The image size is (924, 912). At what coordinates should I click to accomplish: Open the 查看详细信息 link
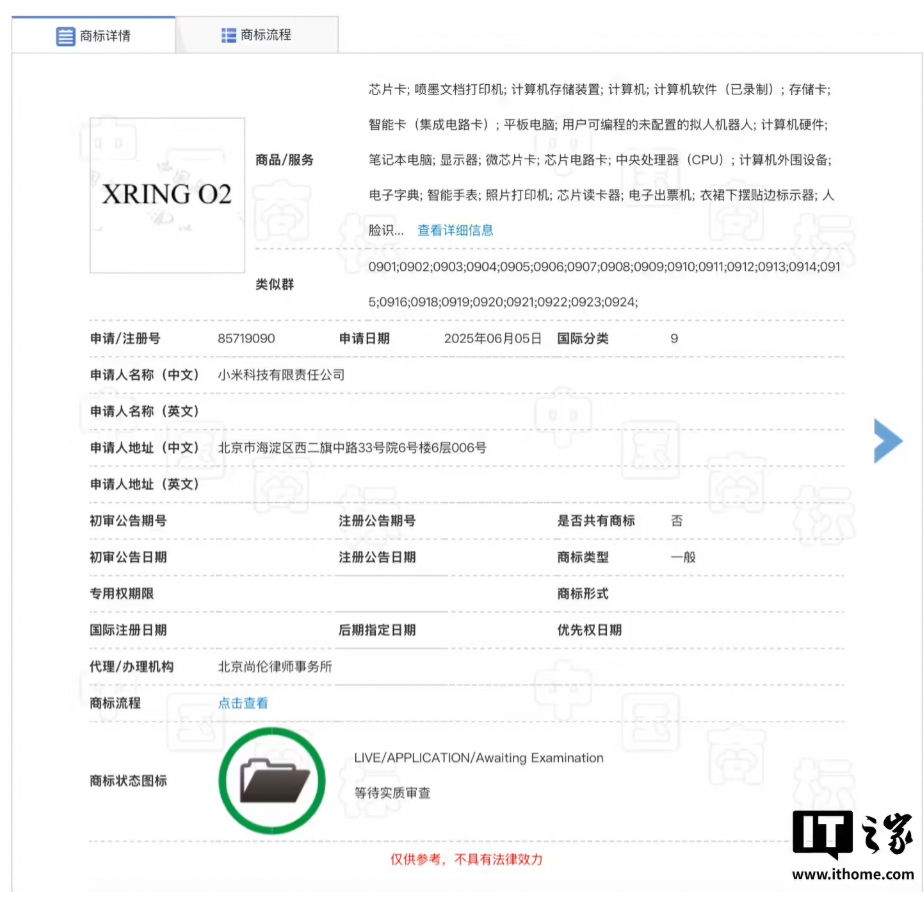point(455,230)
